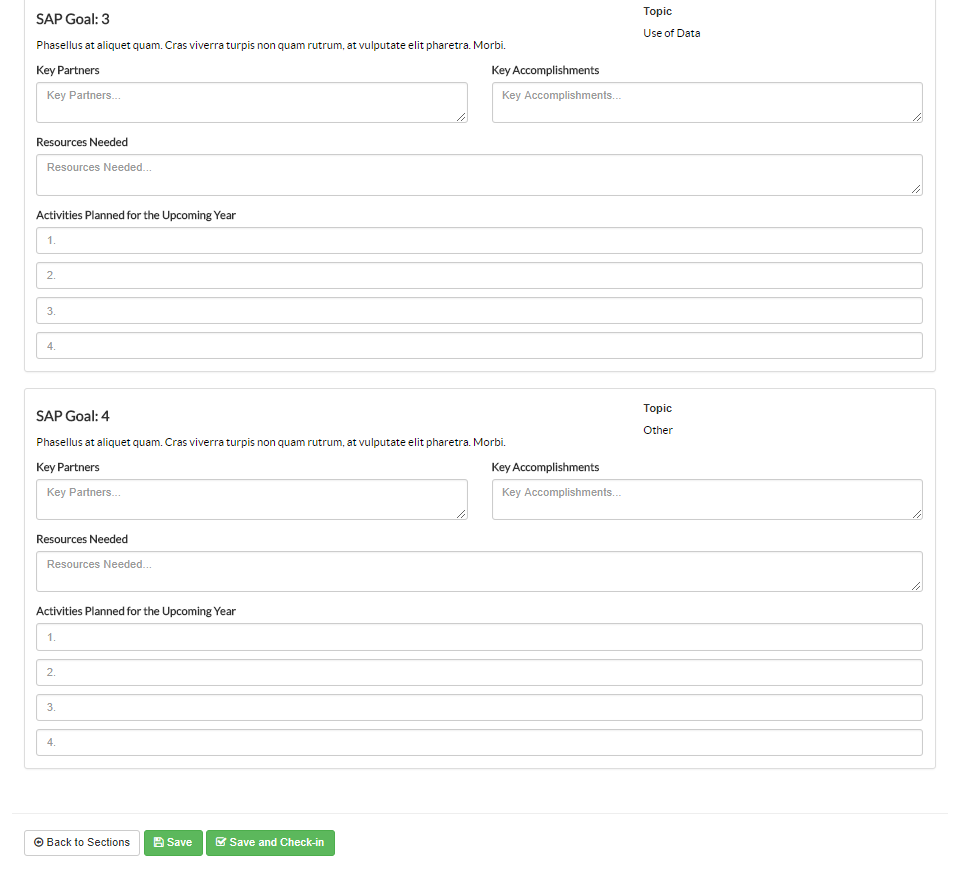Click resize grip on Goal 4 Key Accomplishments box
The image size is (958, 885).
[916, 513]
